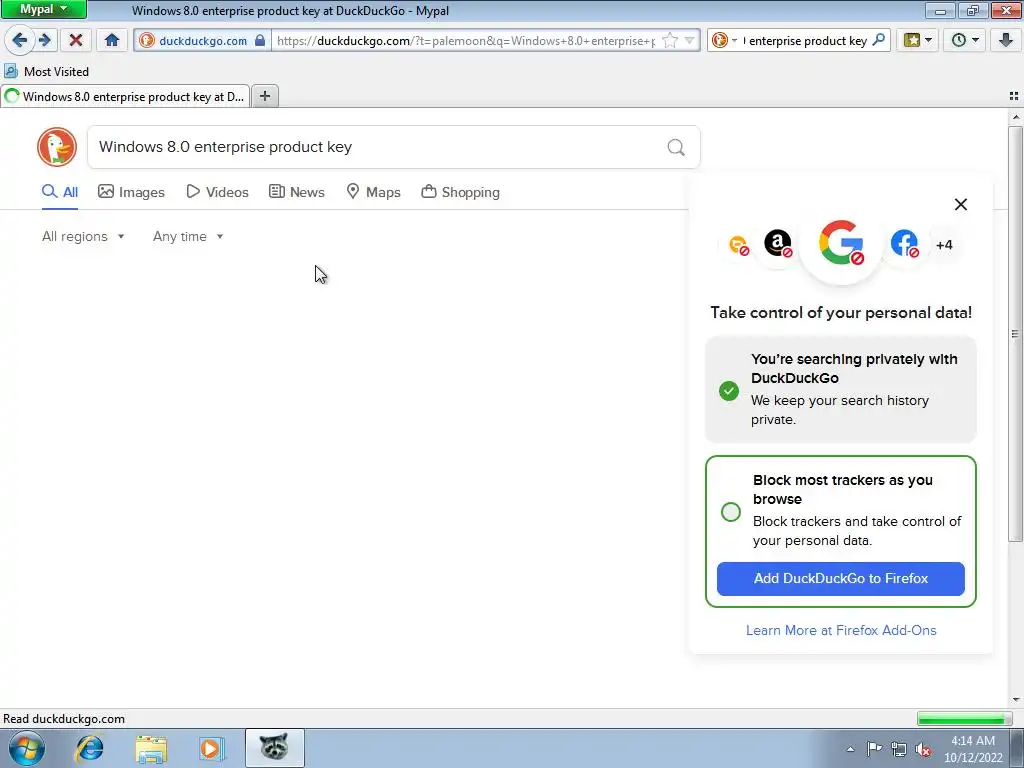
Task: Click Add DuckDuckGo to Firefox button
Action: 840,578
